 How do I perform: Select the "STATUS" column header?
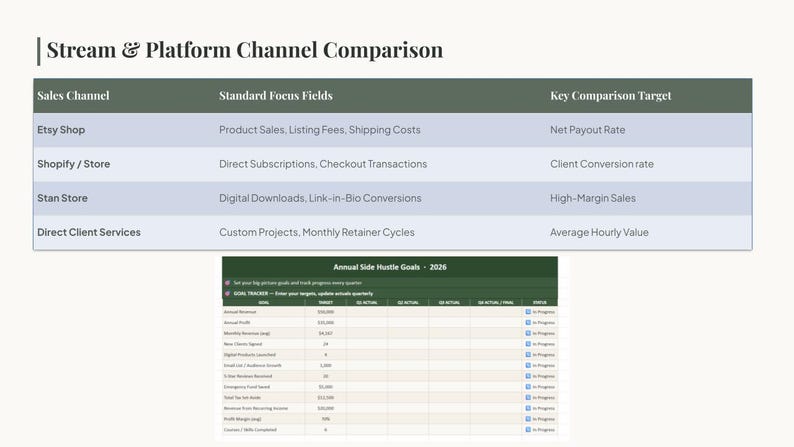click(x=540, y=303)
